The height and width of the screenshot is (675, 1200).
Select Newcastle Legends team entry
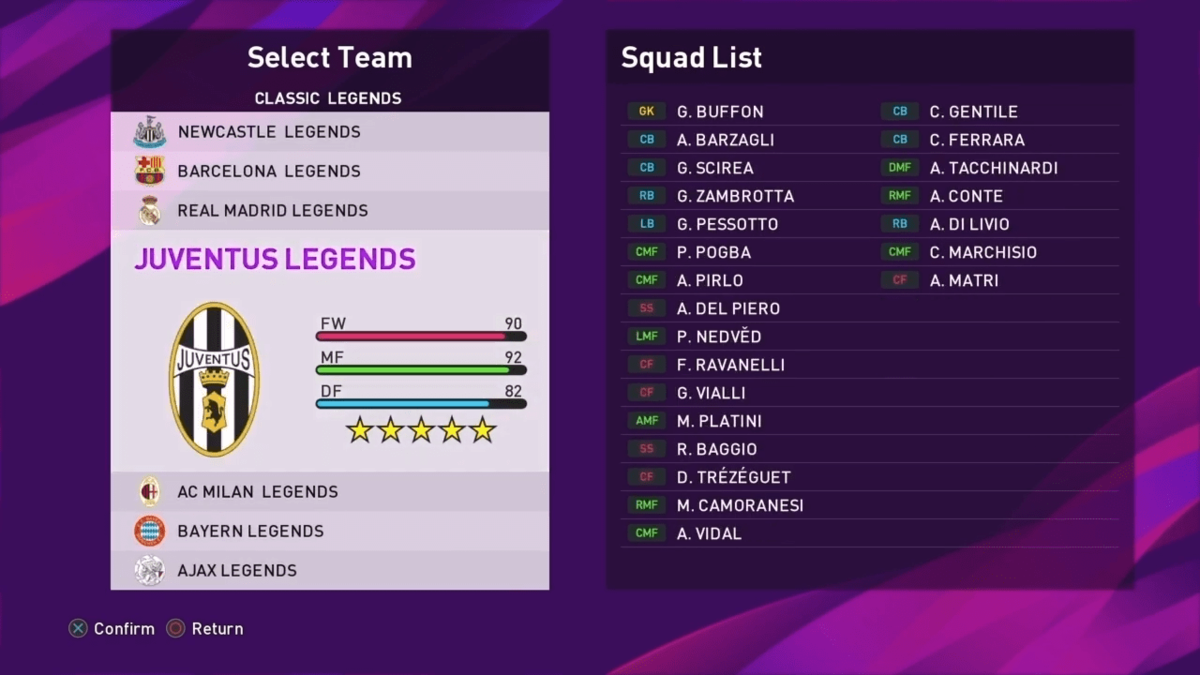(x=330, y=132)
